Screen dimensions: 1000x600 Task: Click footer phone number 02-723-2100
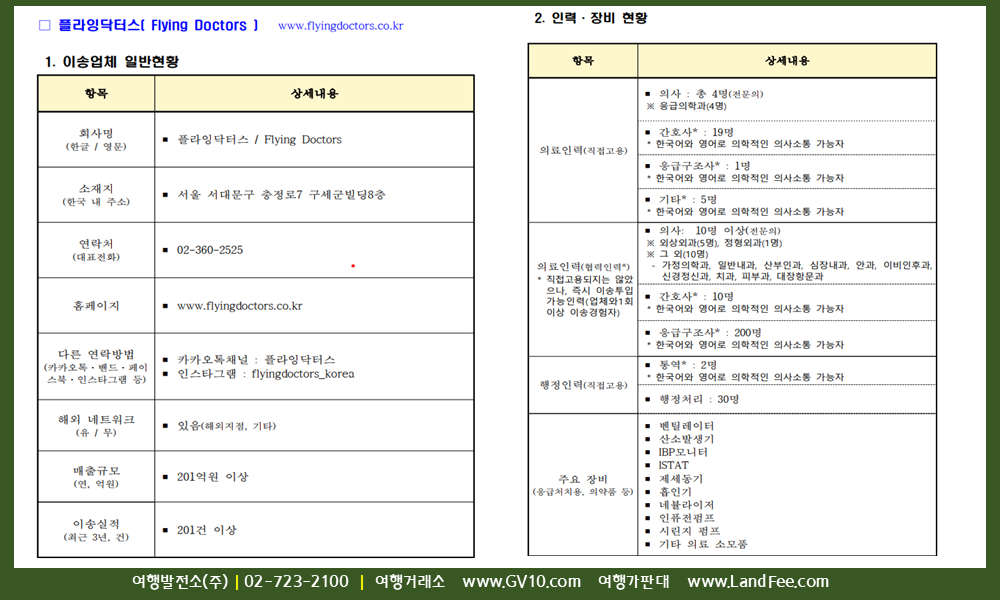coord(296,582)
